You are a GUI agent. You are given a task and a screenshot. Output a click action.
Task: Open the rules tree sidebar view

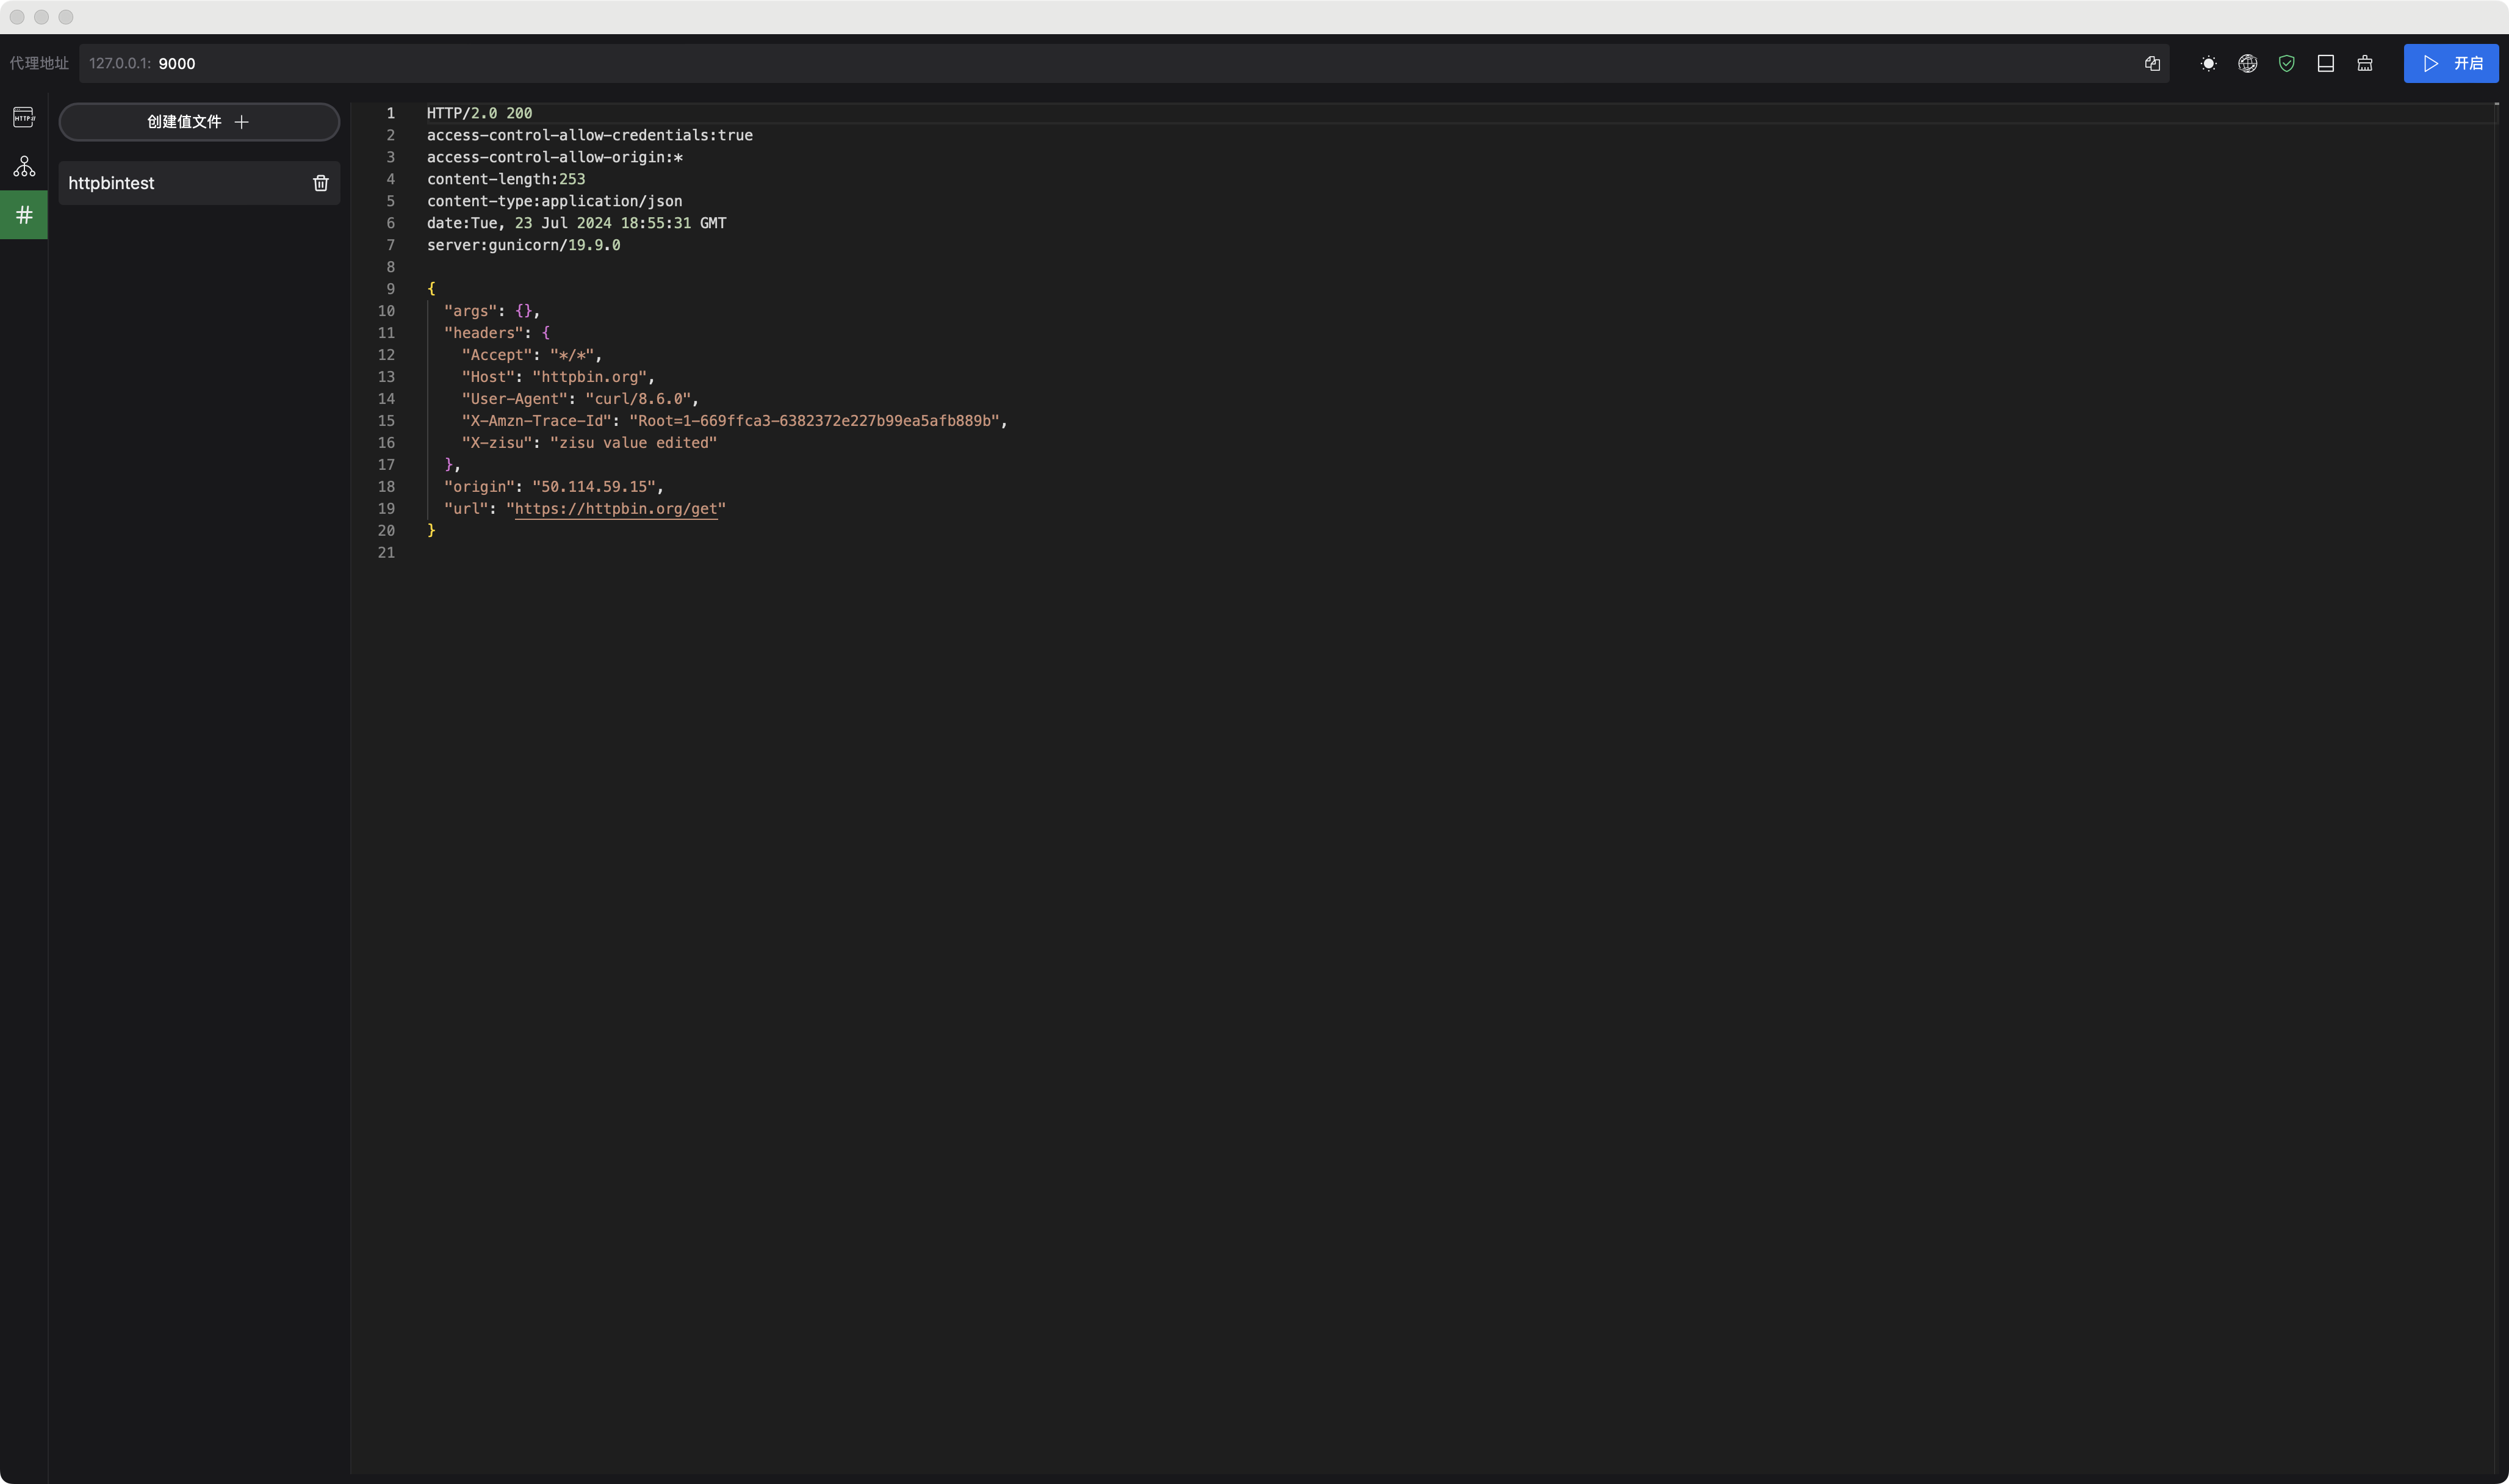click(24, 166)
